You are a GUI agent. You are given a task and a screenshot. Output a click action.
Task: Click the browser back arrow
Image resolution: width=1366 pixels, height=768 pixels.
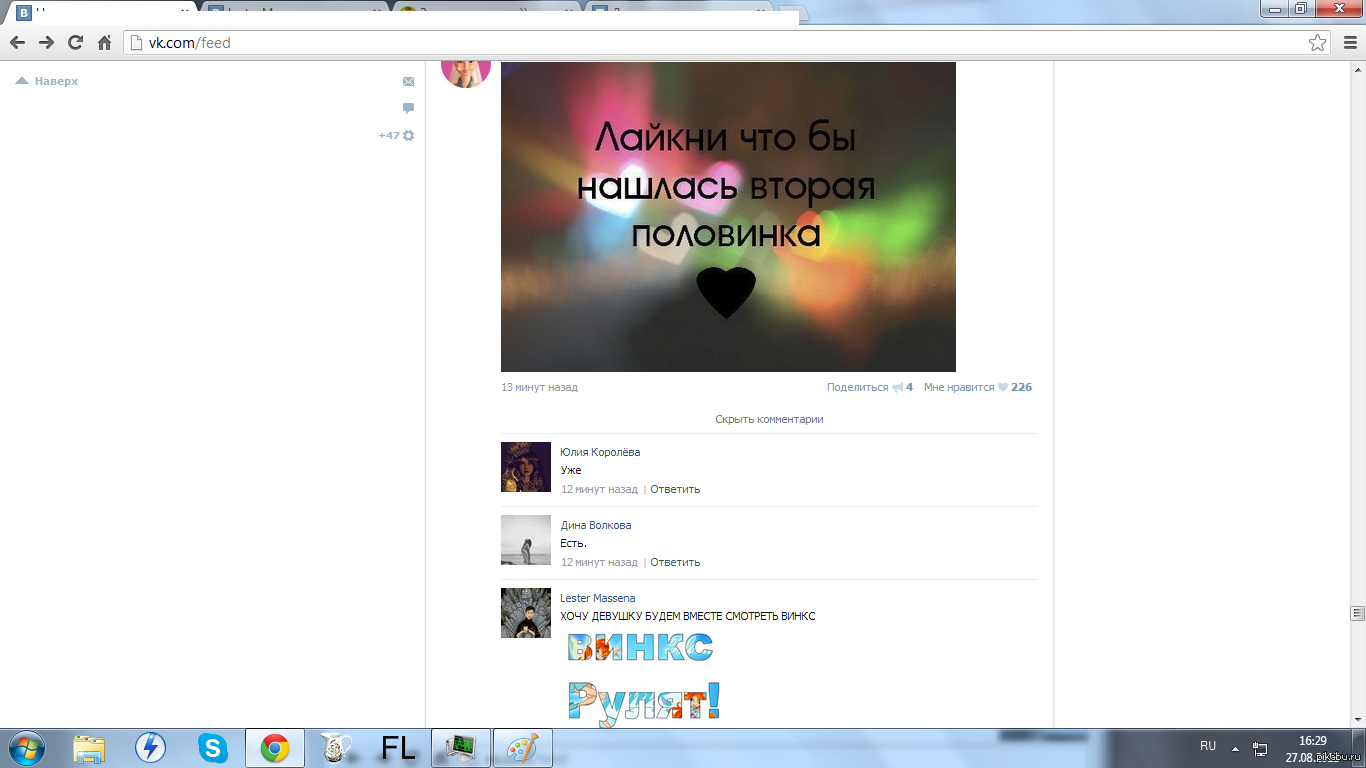[x=17, y=43]
